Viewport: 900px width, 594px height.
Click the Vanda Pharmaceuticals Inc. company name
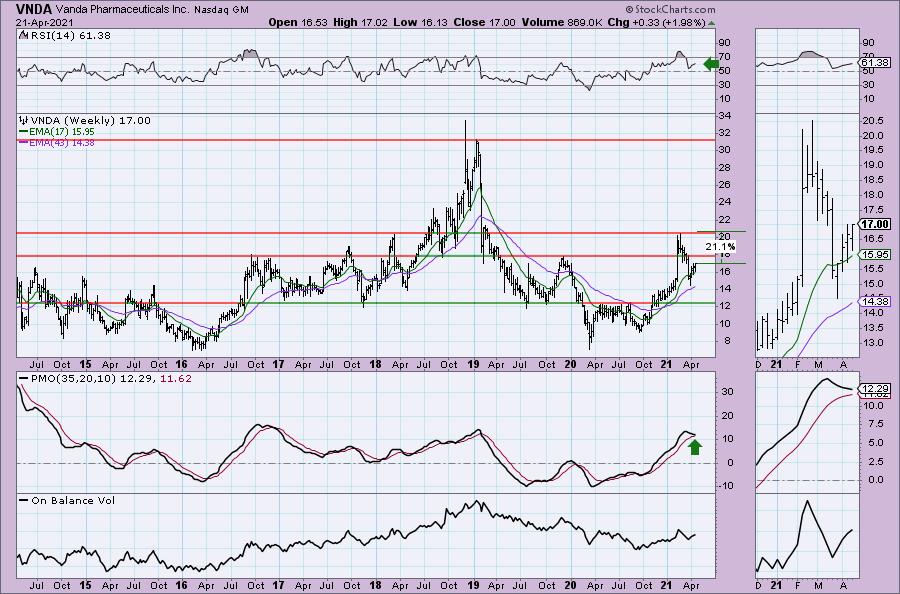(x=122, y=9)
